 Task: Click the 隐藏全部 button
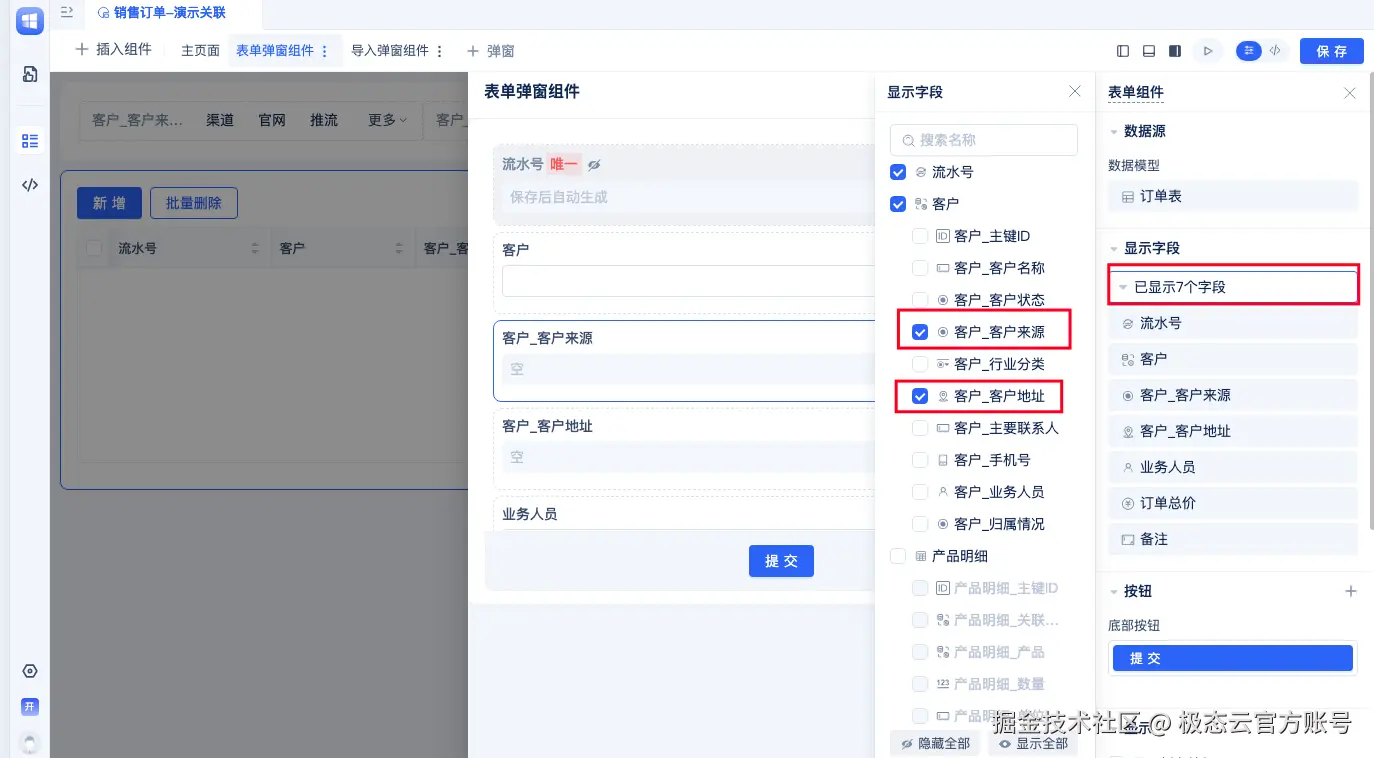coord(935,743)
